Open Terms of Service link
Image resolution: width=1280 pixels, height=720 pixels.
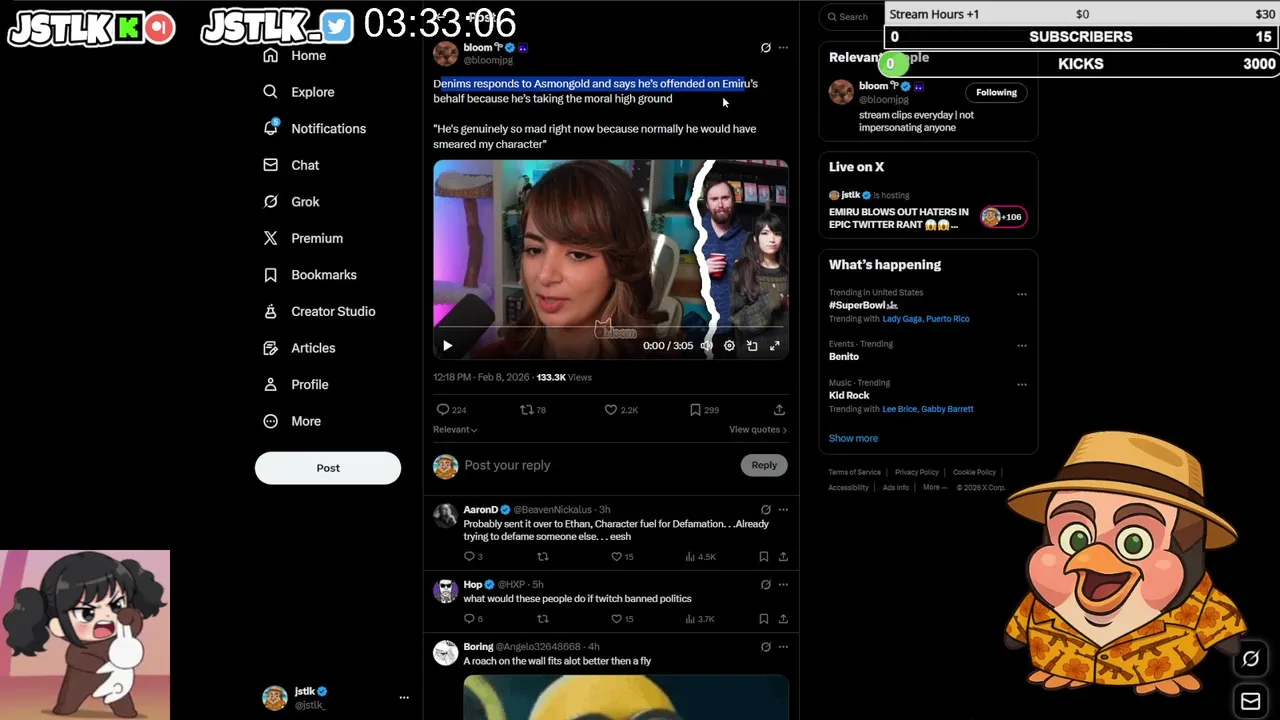(854, 472)
